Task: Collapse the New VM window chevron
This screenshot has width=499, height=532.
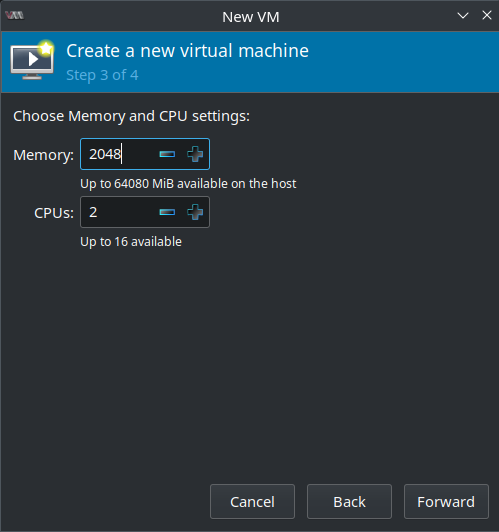Action: (x=463, y=16)
